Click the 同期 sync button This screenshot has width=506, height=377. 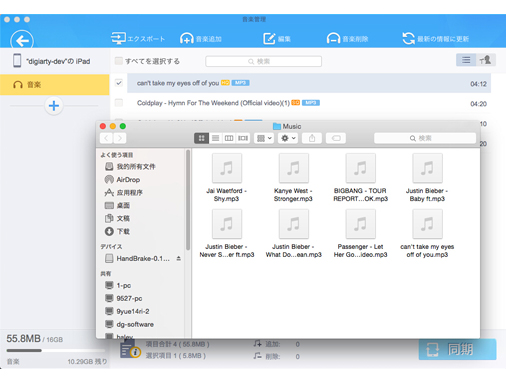pos(457,349)
